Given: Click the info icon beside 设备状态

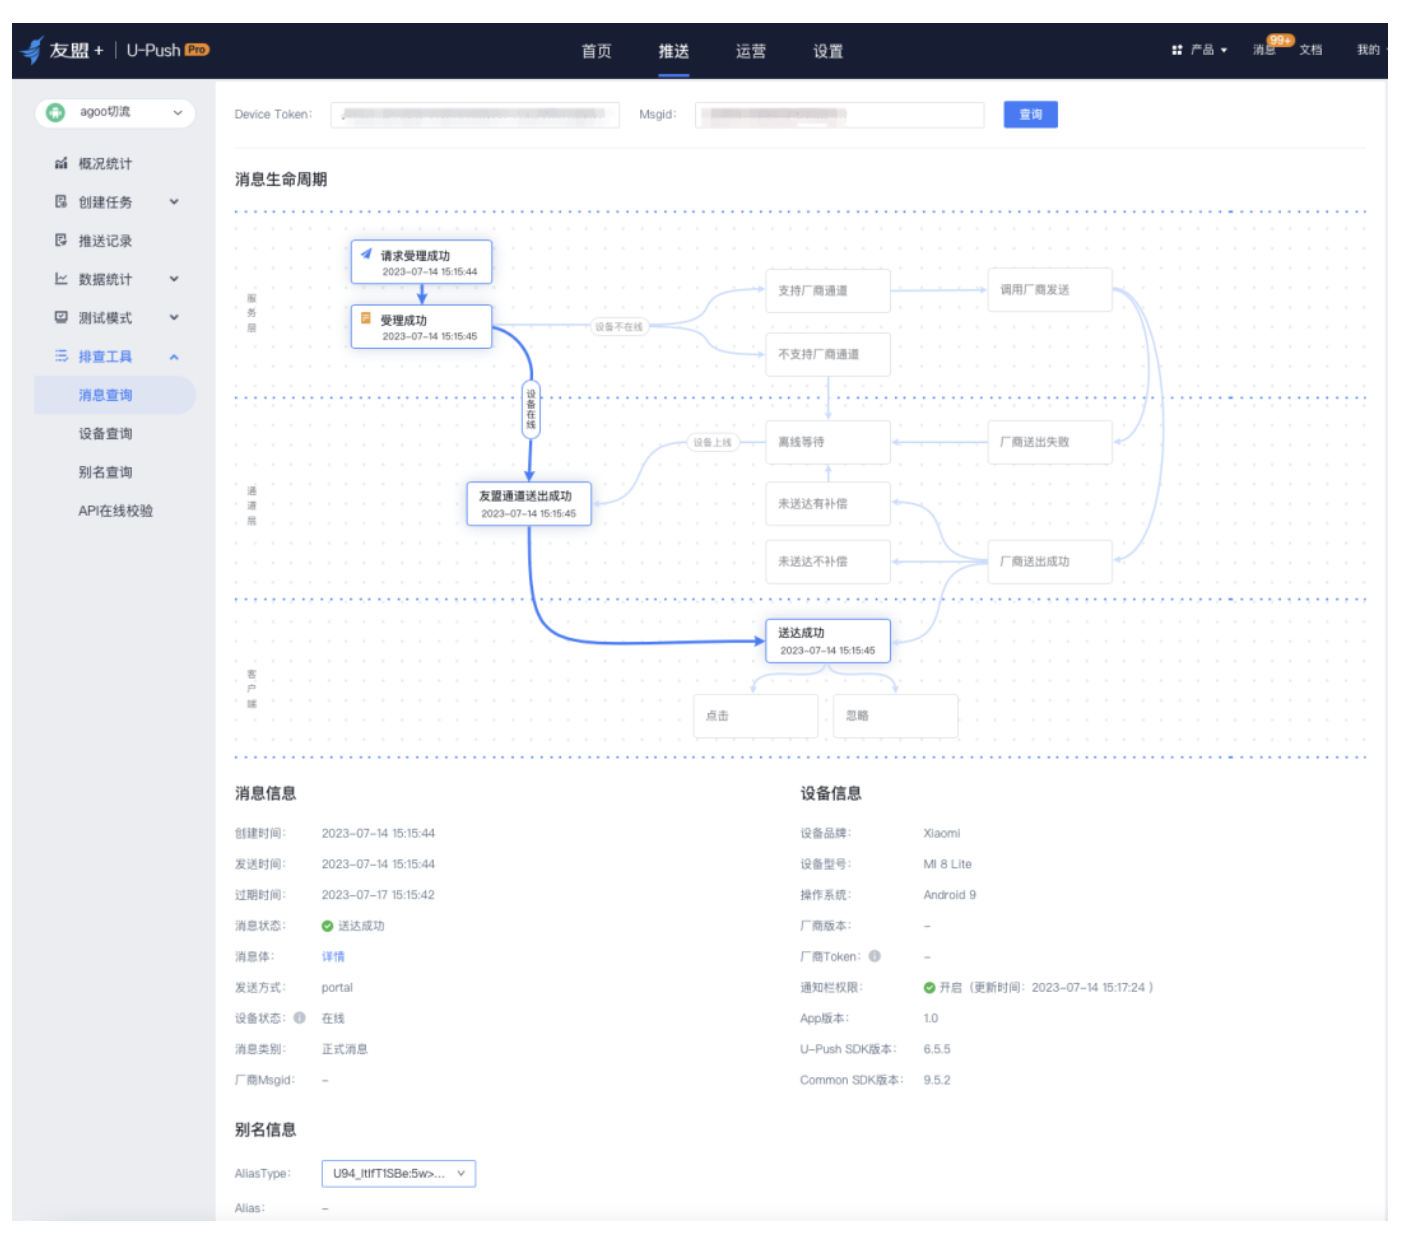Looking at the screenshot, I should [299, 1018].
